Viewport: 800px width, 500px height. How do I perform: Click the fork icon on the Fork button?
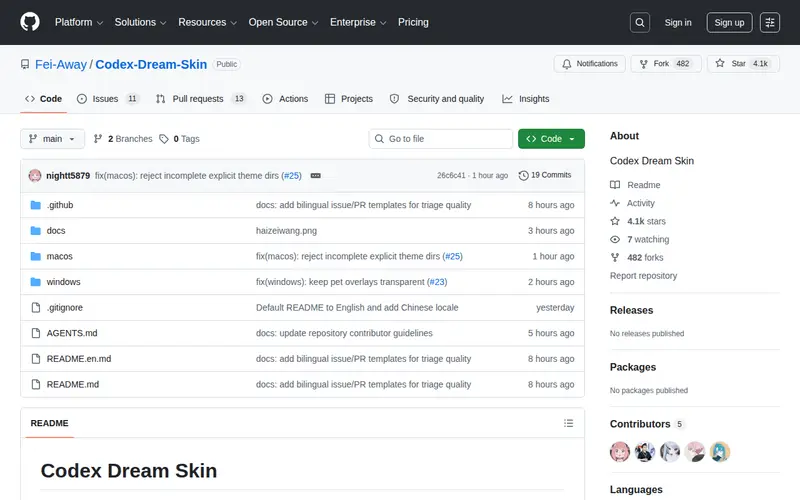click(643, 64)
